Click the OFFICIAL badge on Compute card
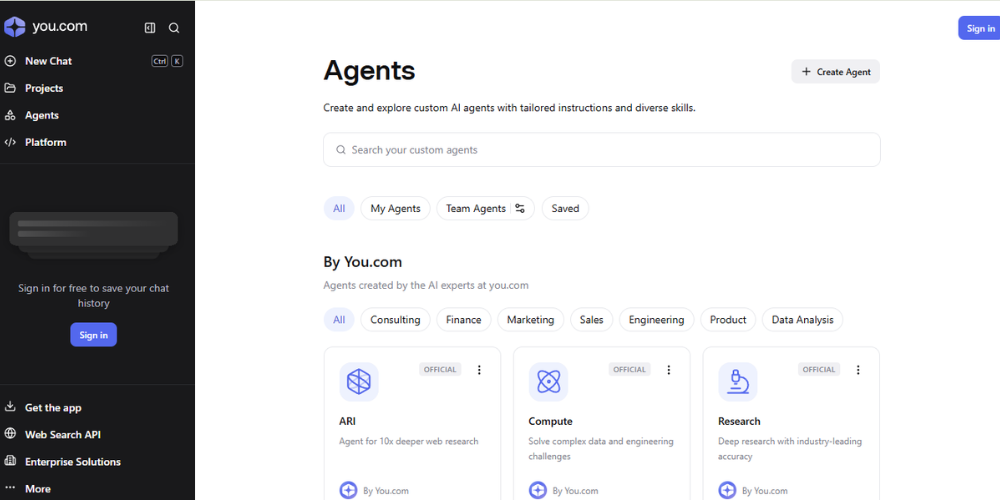The width and height of the screenshot is (1000, 500). (629, 369)
